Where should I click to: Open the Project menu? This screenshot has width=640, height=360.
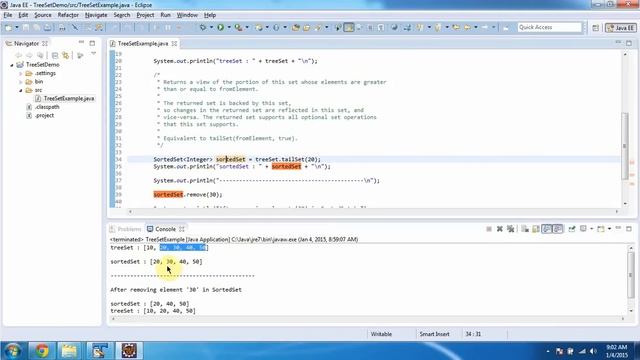tap(145, 15)
